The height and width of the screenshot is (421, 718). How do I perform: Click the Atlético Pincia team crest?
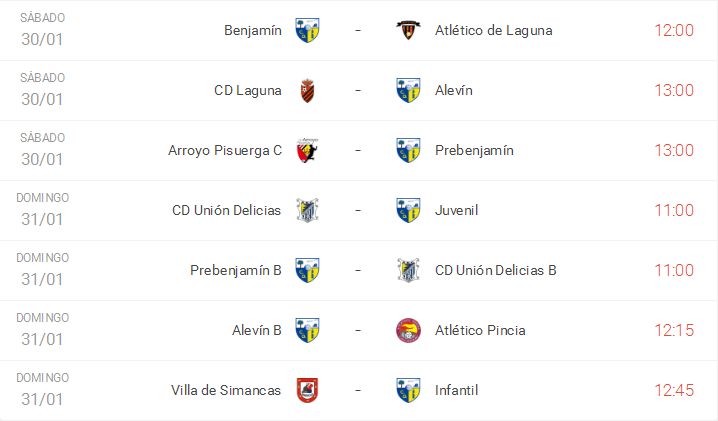click(407, 330)
